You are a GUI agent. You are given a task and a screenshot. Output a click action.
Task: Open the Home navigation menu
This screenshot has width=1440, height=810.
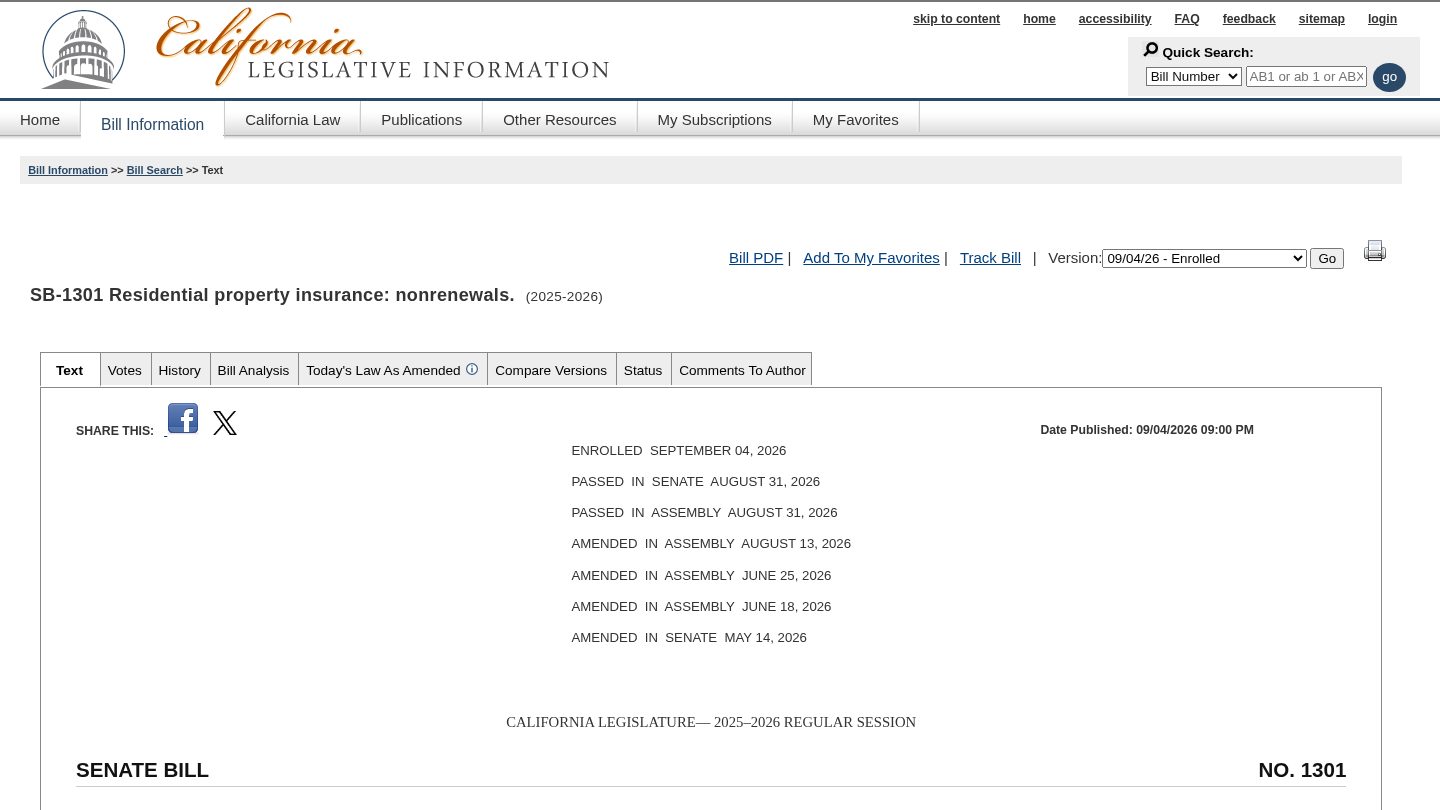40,120
